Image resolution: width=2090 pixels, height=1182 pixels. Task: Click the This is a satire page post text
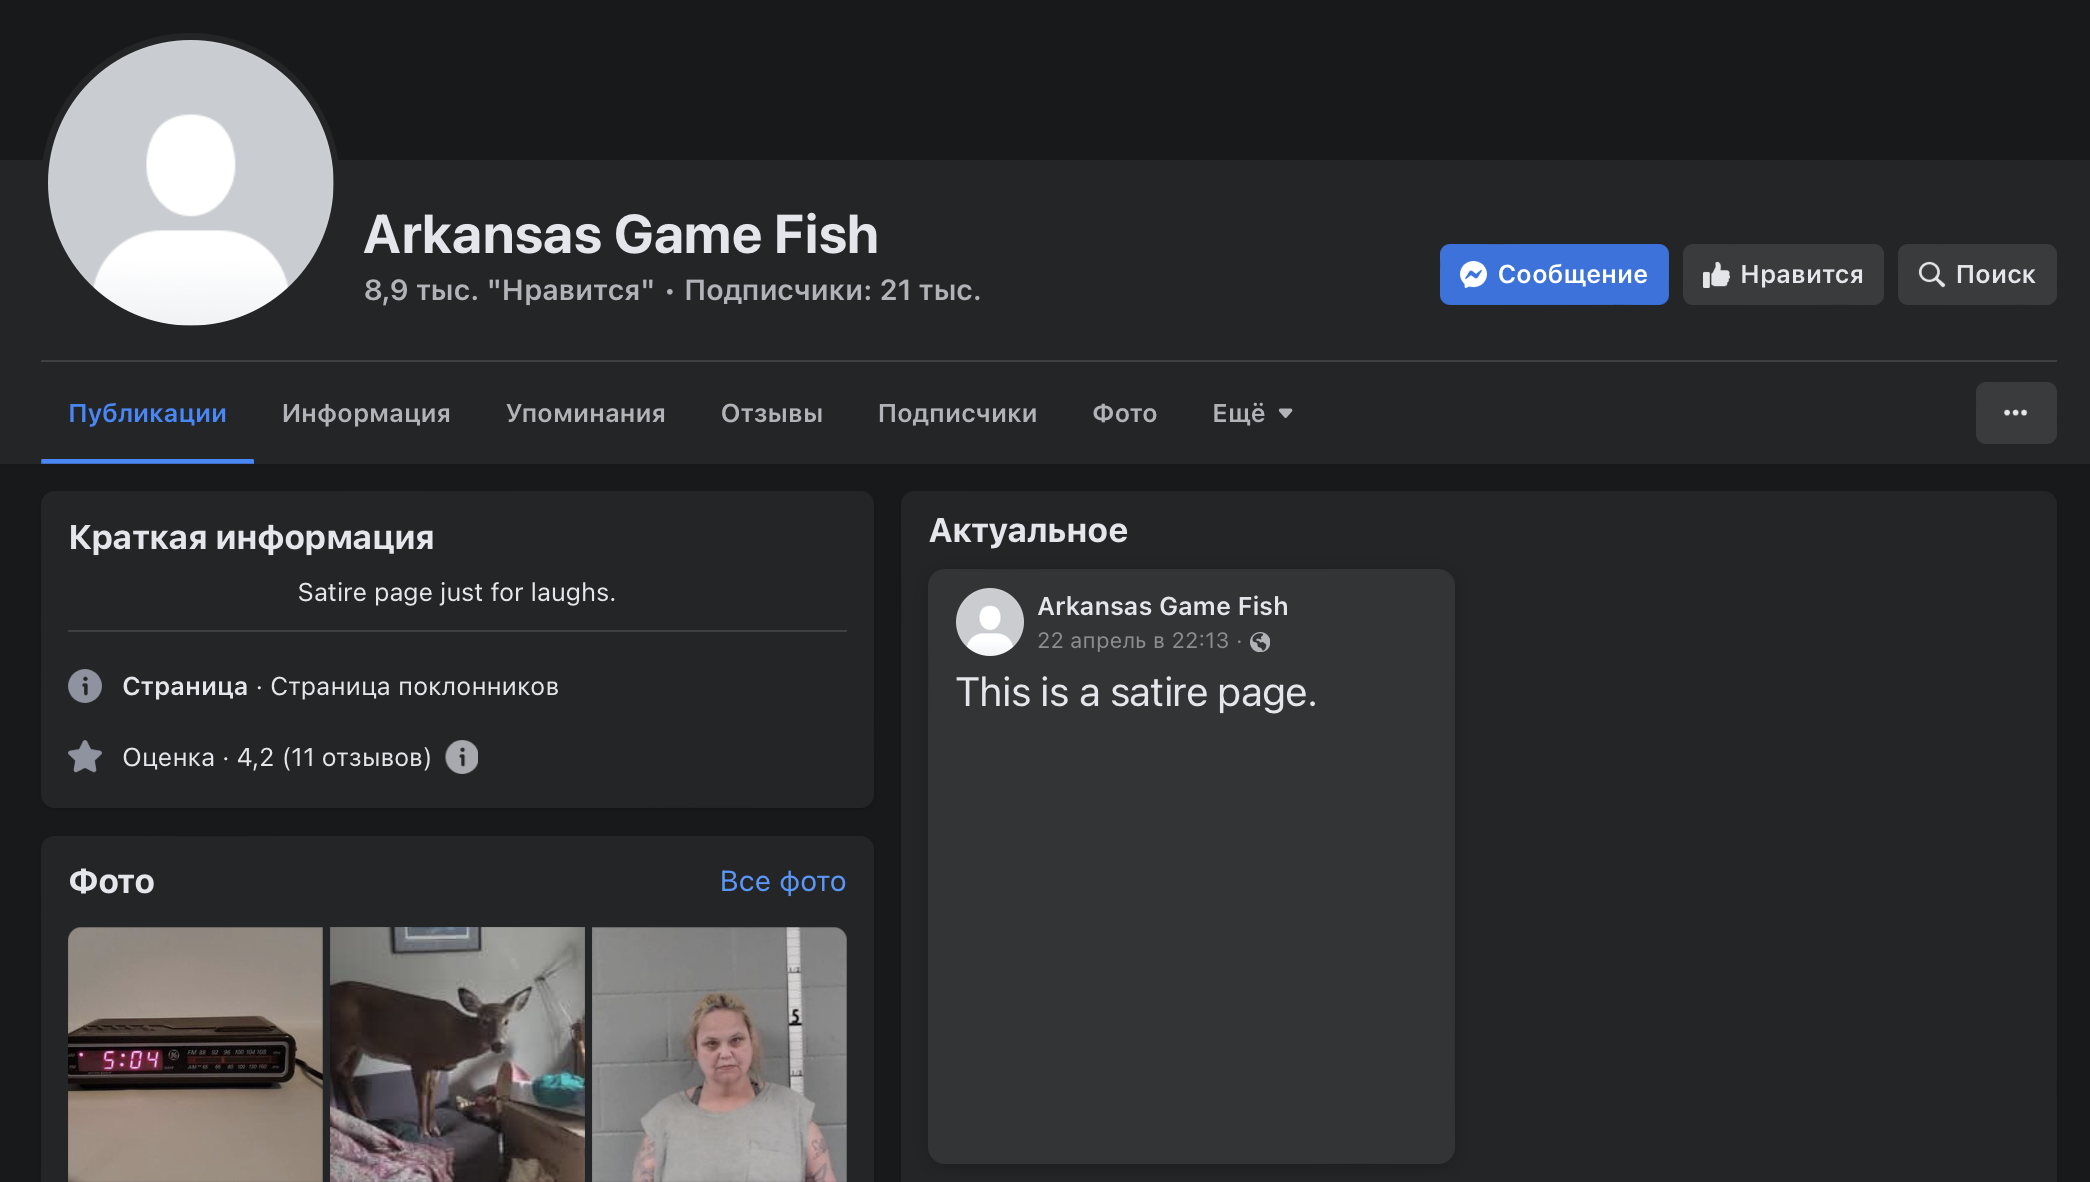tap(1136, 692)
